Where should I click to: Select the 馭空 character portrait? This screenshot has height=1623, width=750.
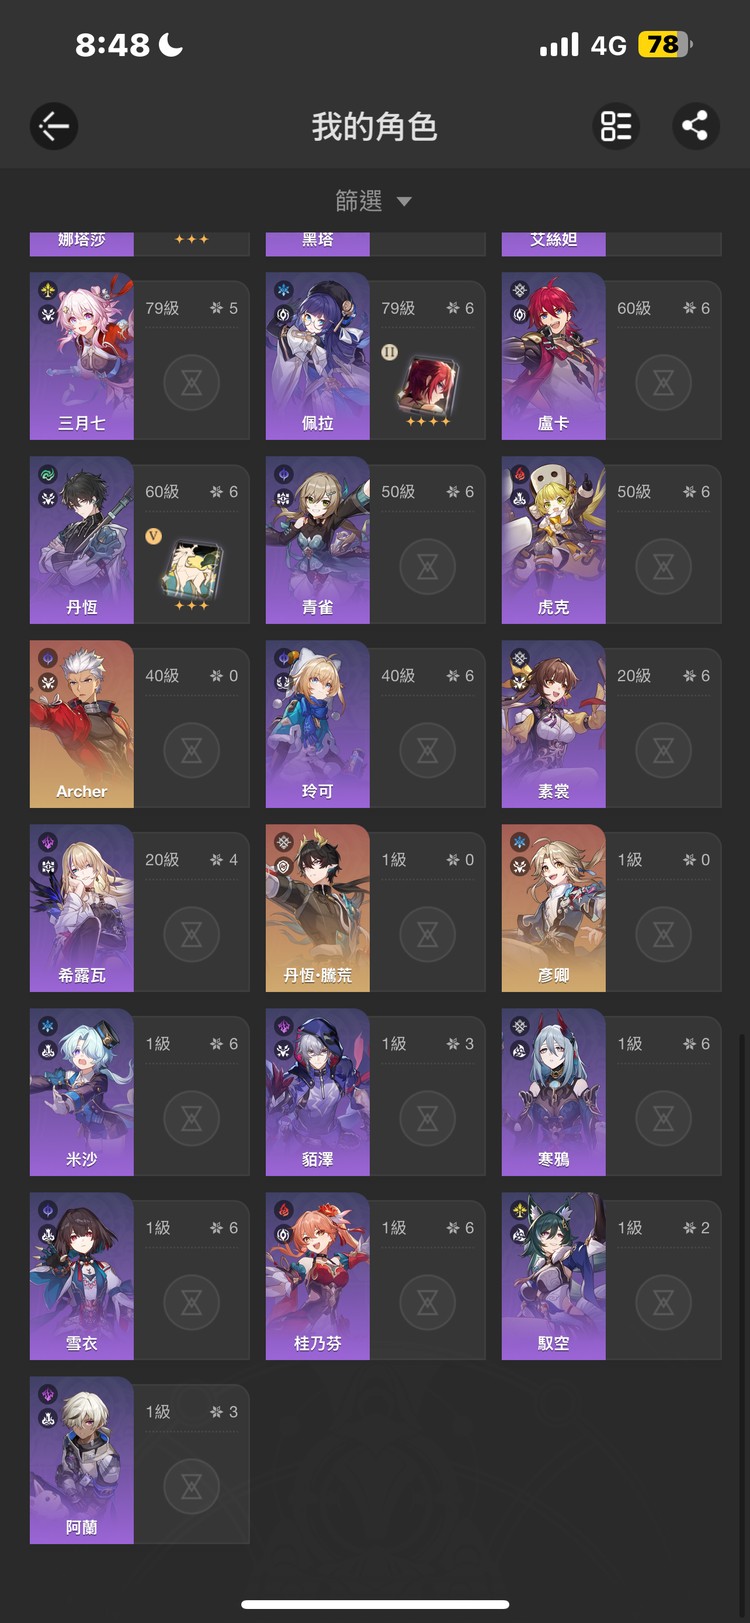click(x=554, y=1276)
